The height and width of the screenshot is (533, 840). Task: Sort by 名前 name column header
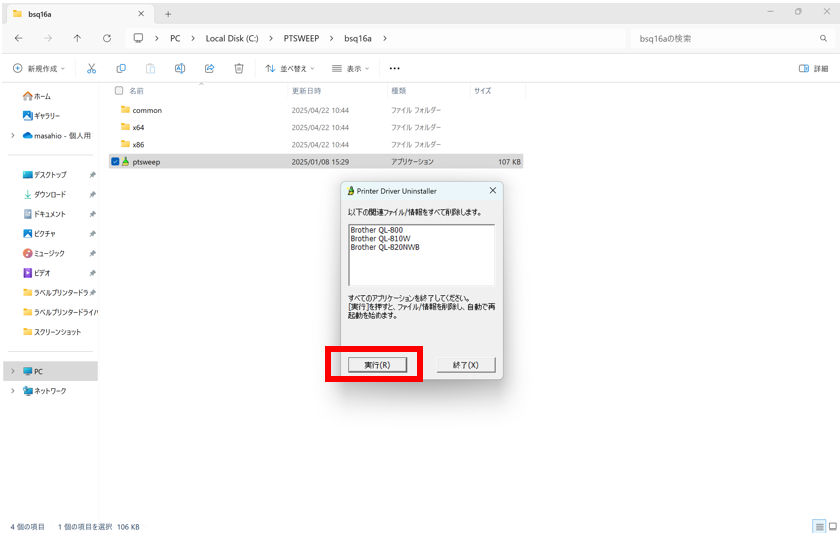(137, 91)
